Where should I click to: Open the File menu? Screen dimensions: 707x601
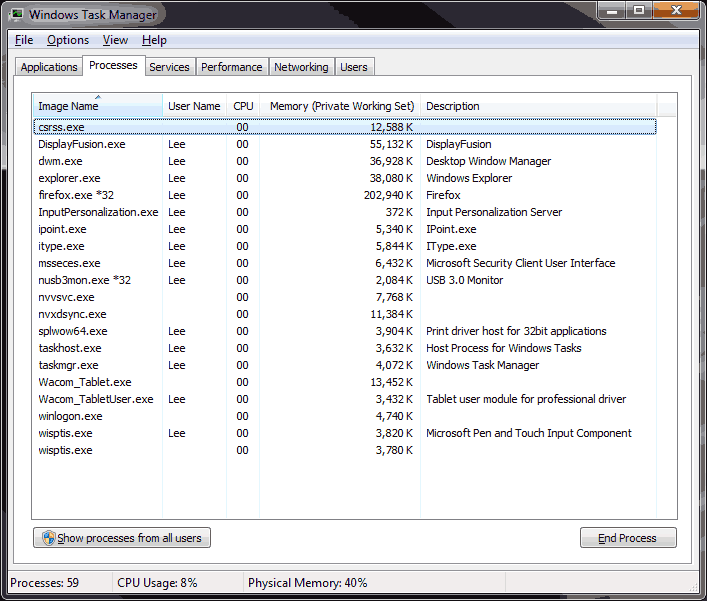tap(24, 40)
